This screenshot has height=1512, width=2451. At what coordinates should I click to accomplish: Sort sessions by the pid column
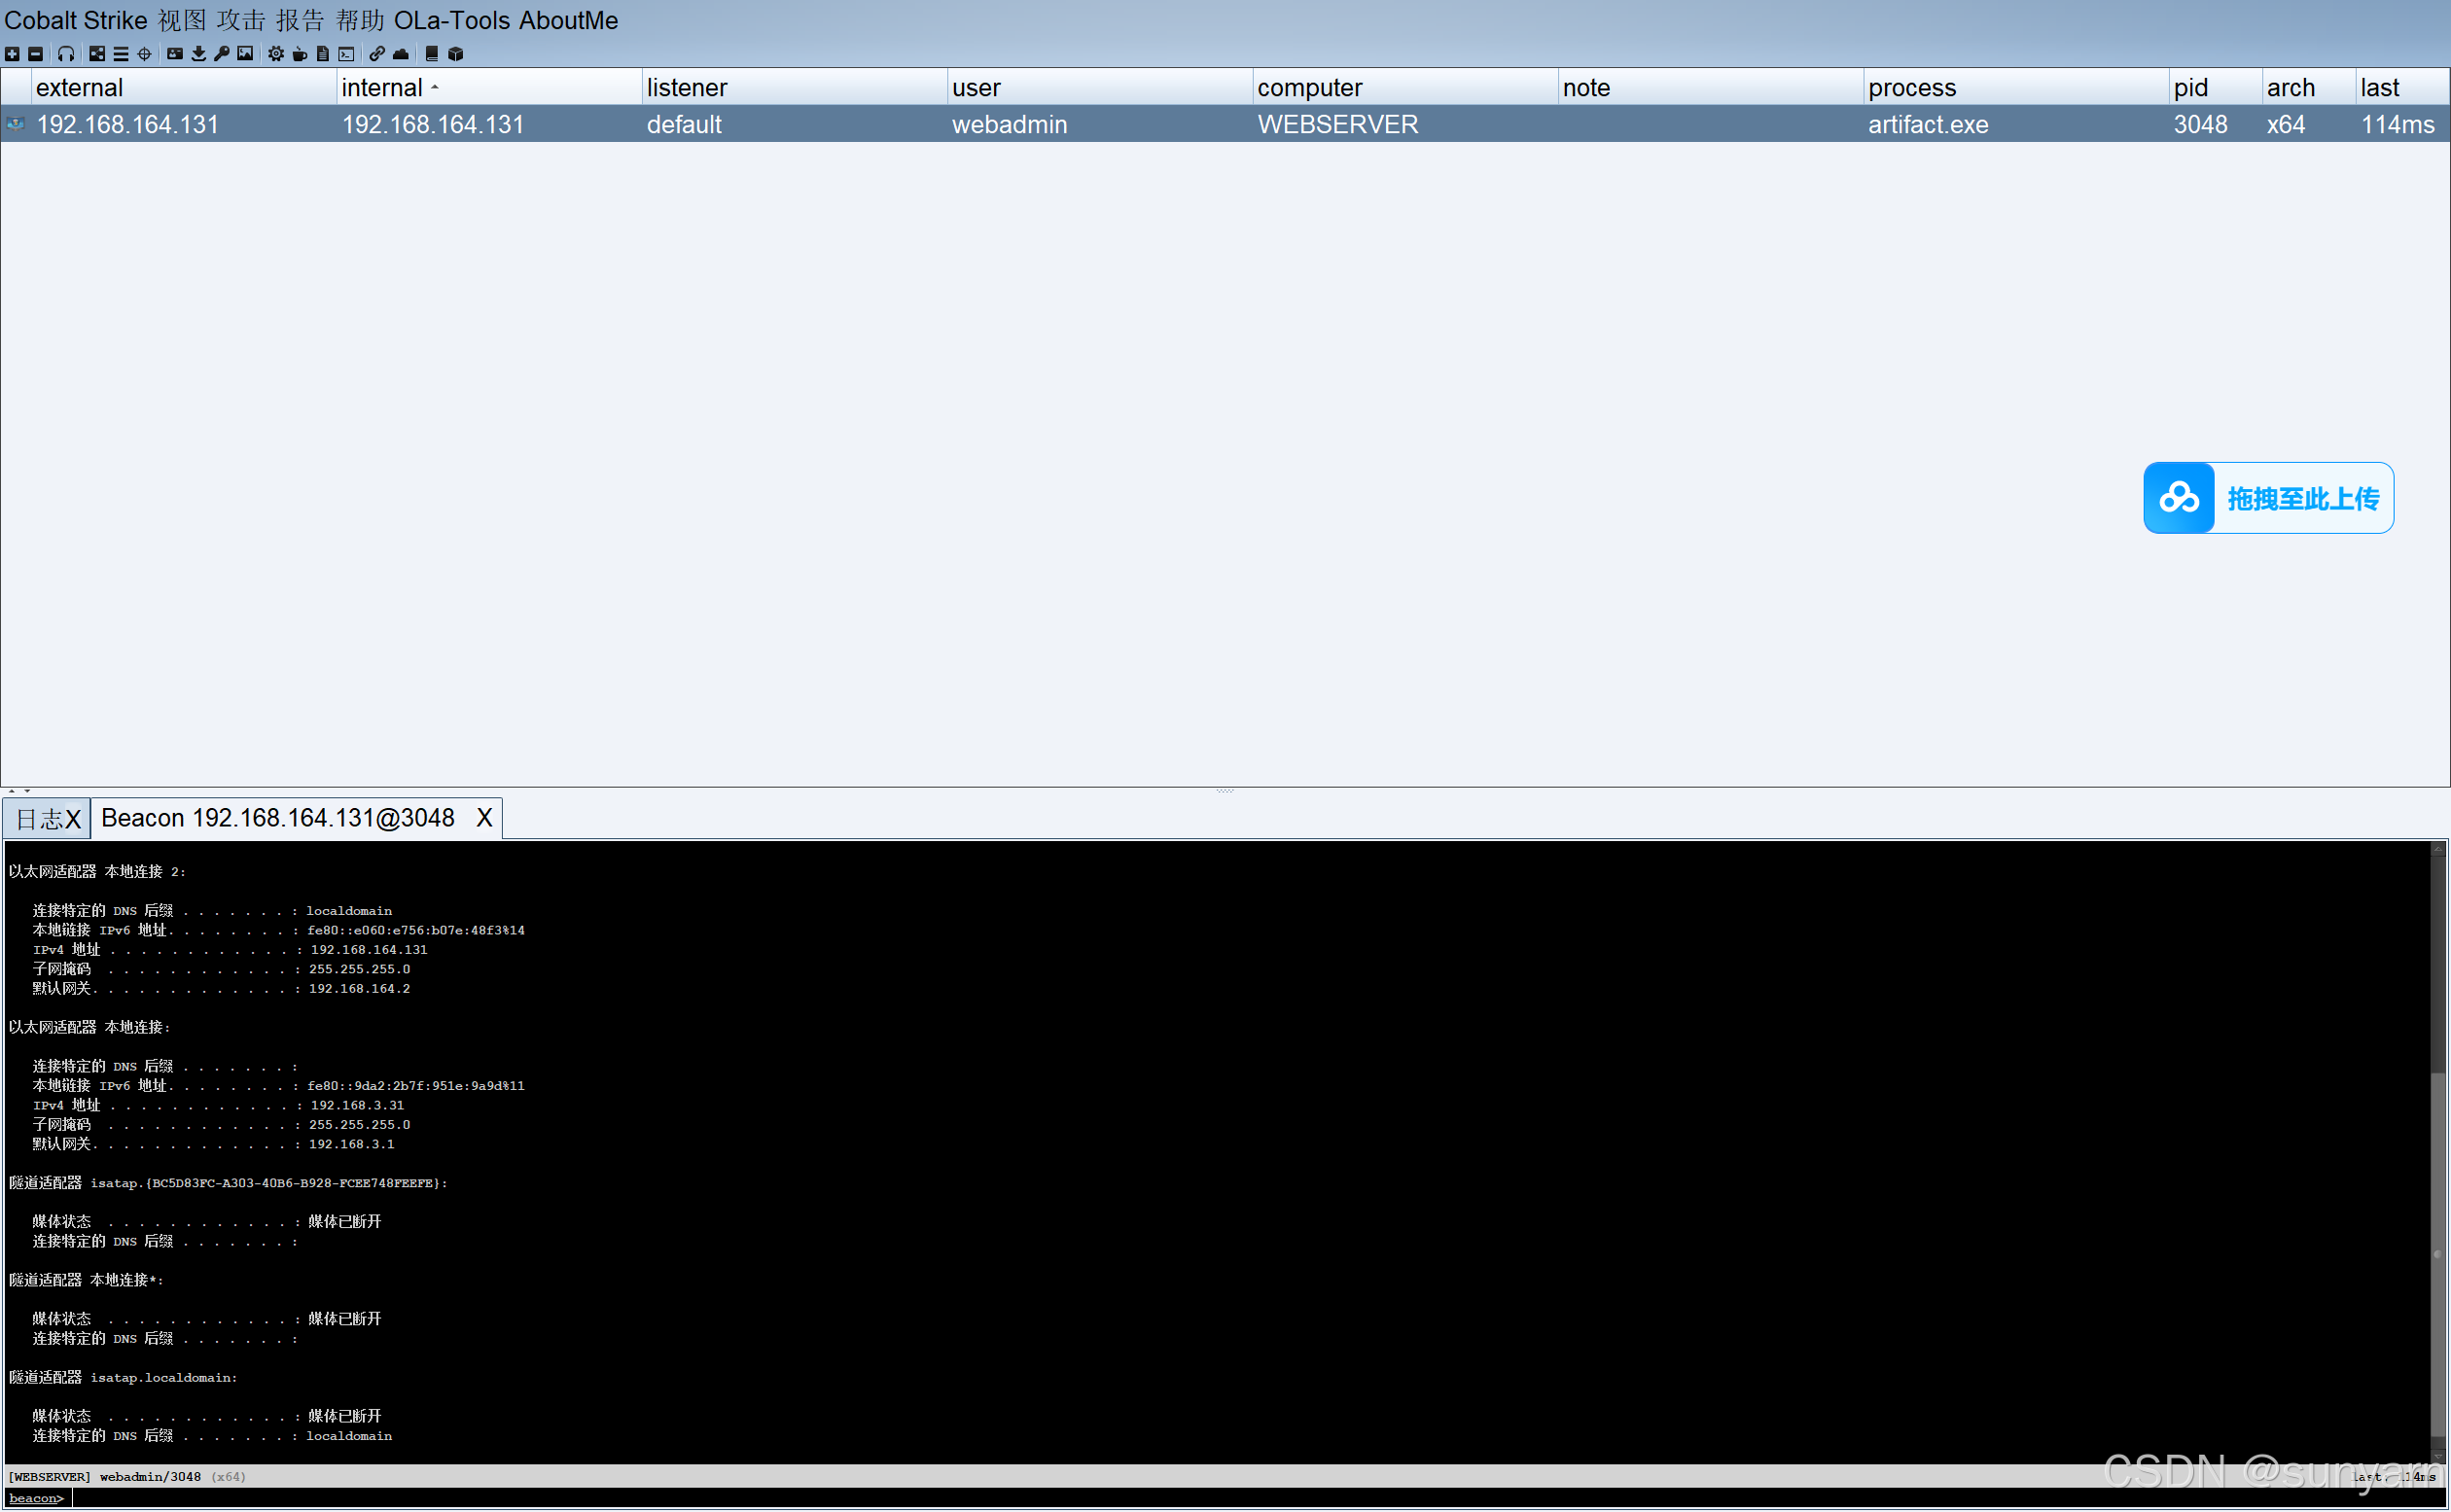2190,88
